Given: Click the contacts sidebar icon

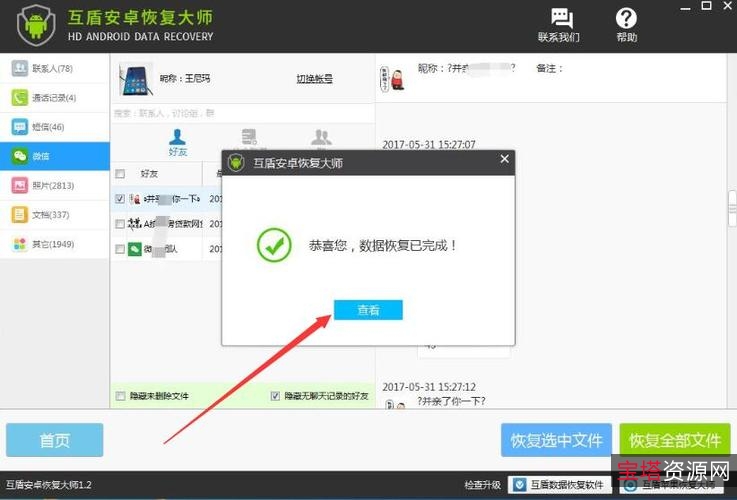Looking at the screenshot, I should click(x=20, y=69).
